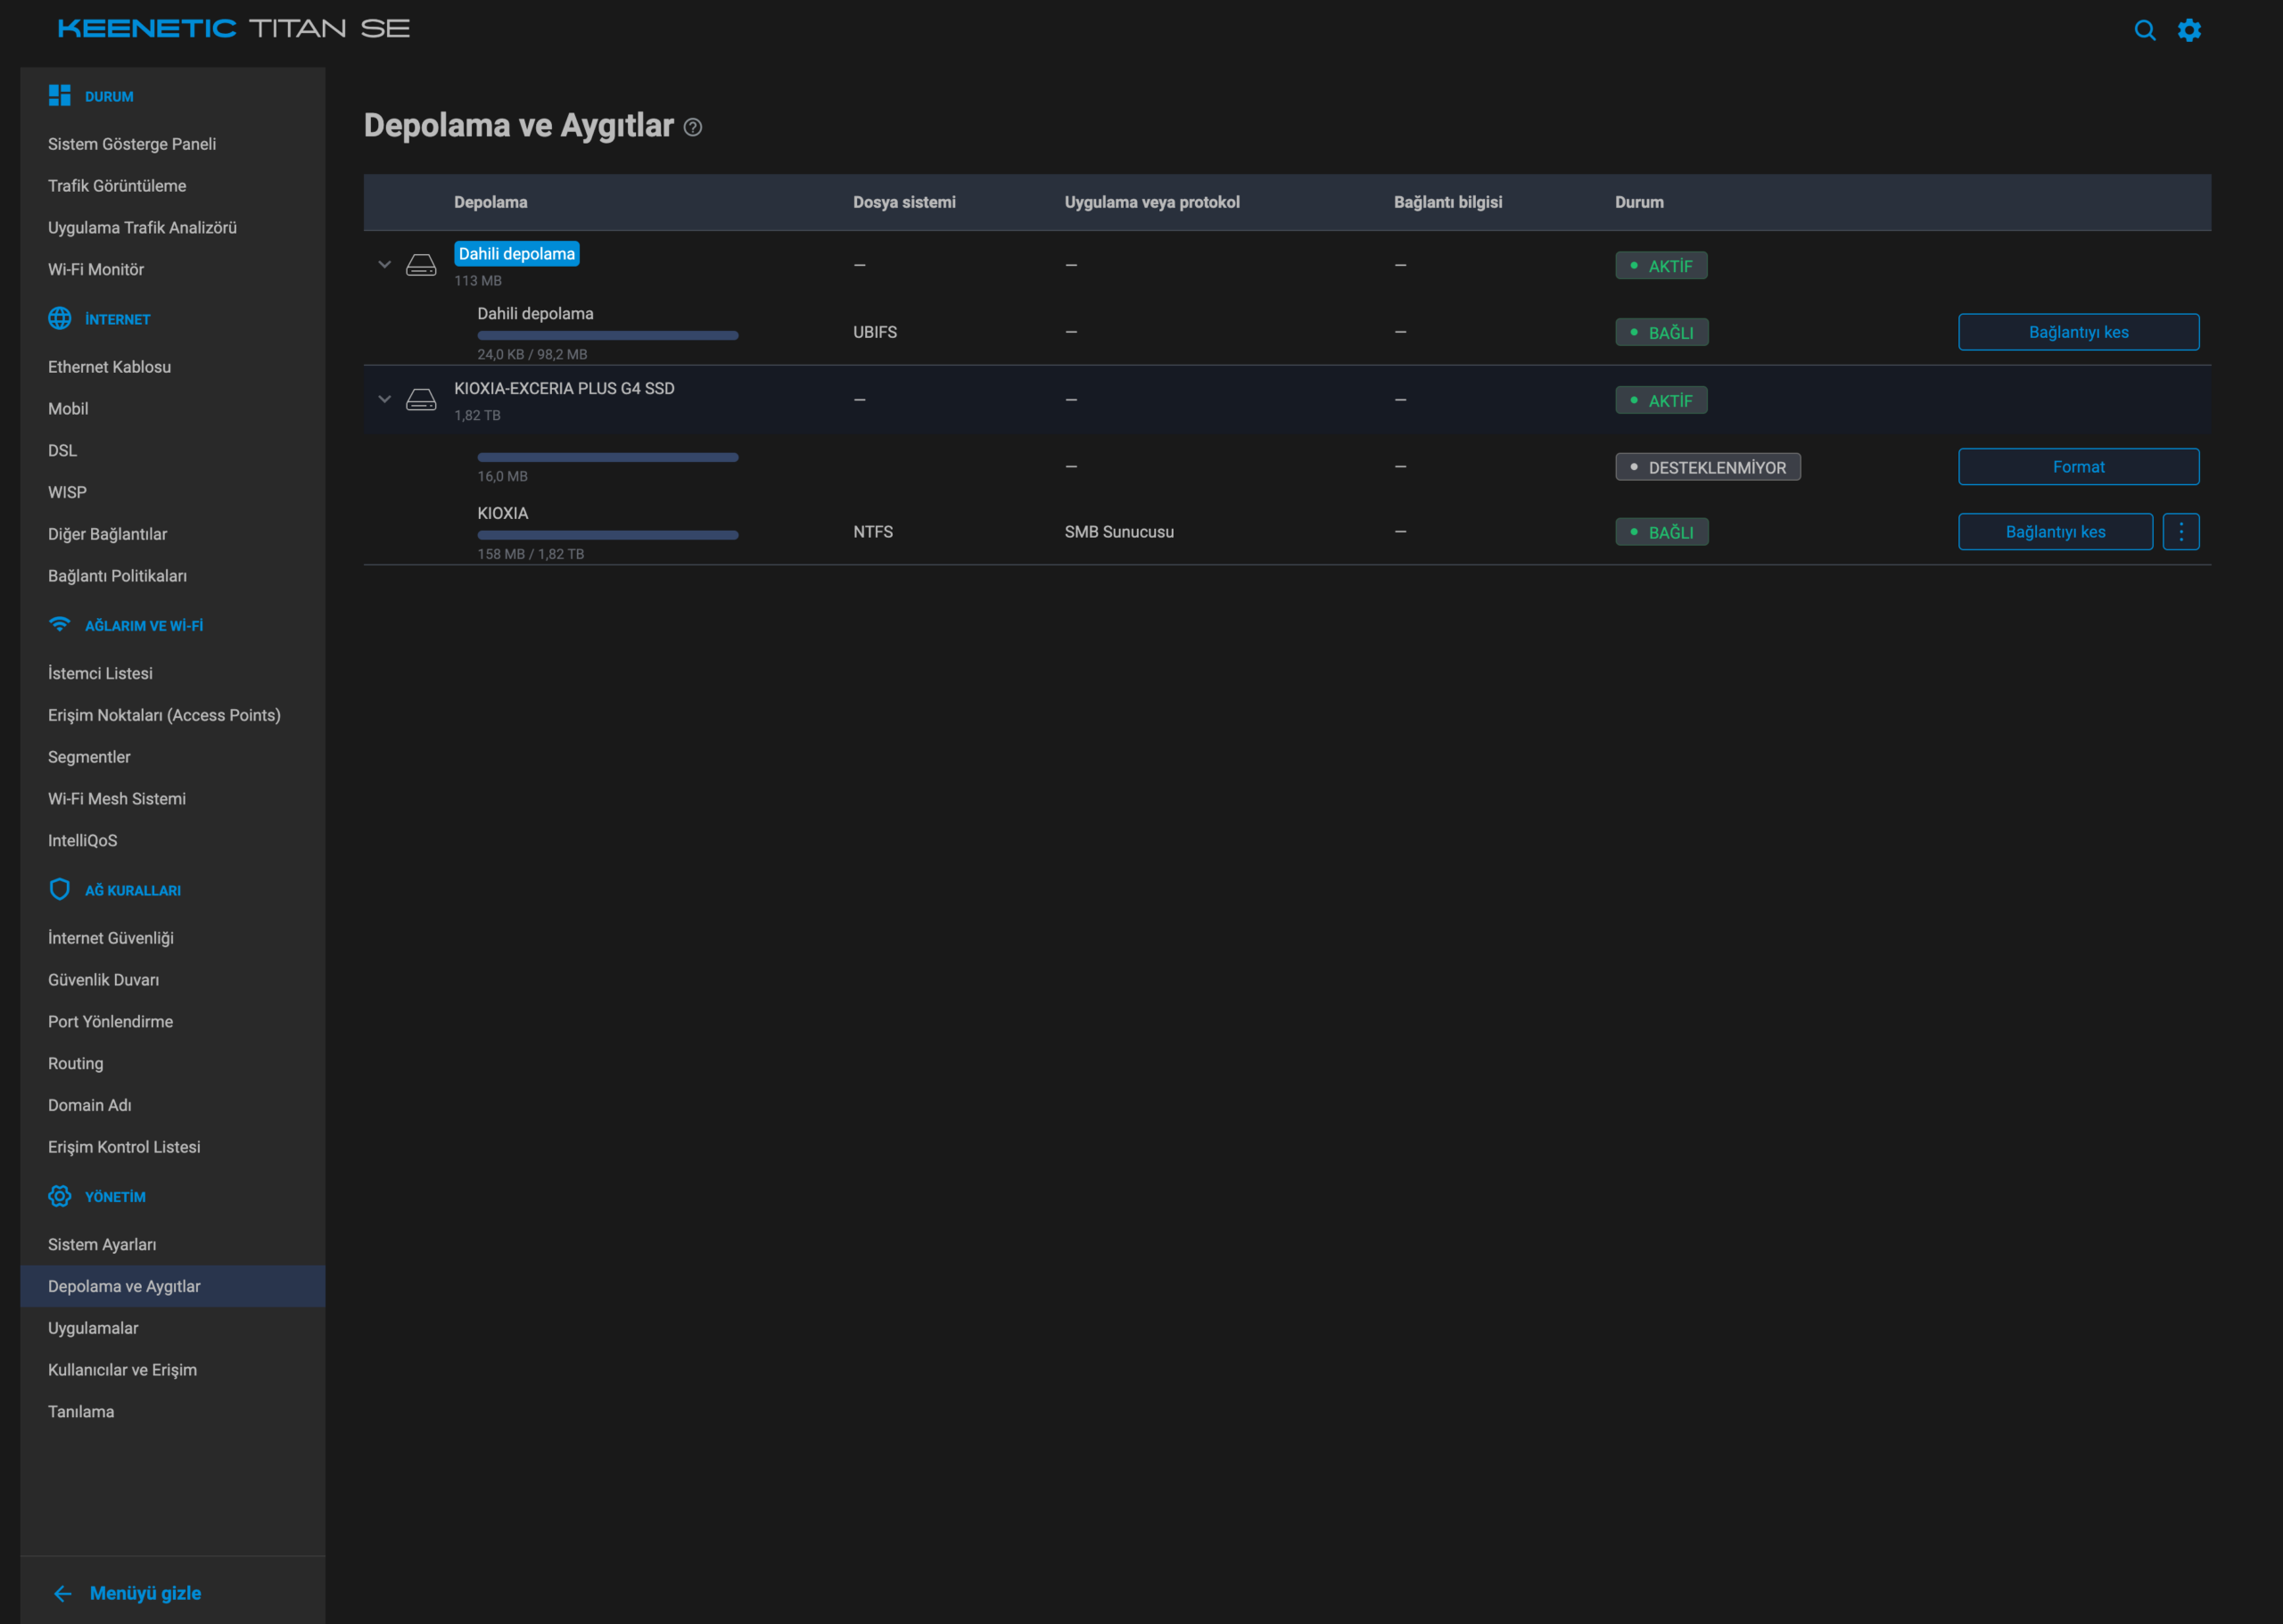Open Port Yönlendirme

pos(110,1022)
